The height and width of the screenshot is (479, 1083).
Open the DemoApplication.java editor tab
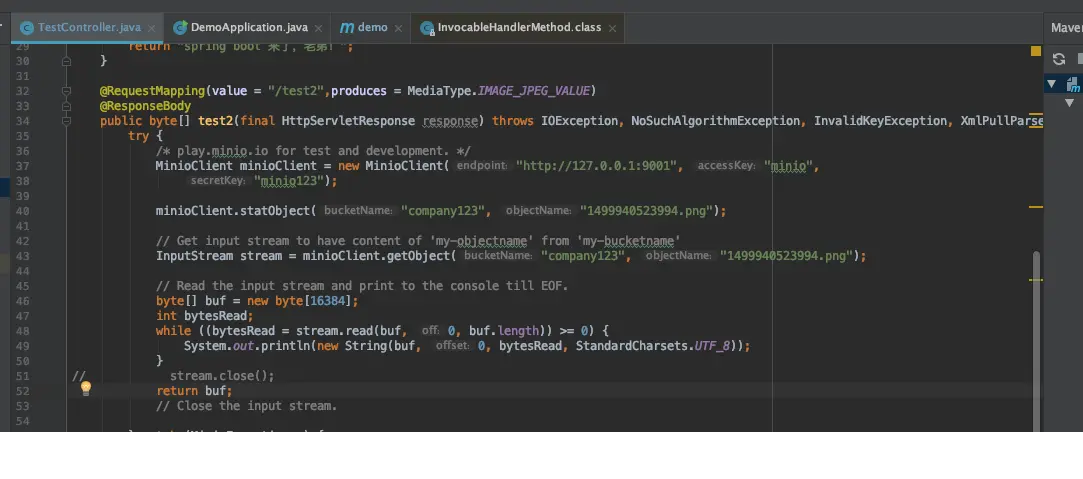click(249, 28)
